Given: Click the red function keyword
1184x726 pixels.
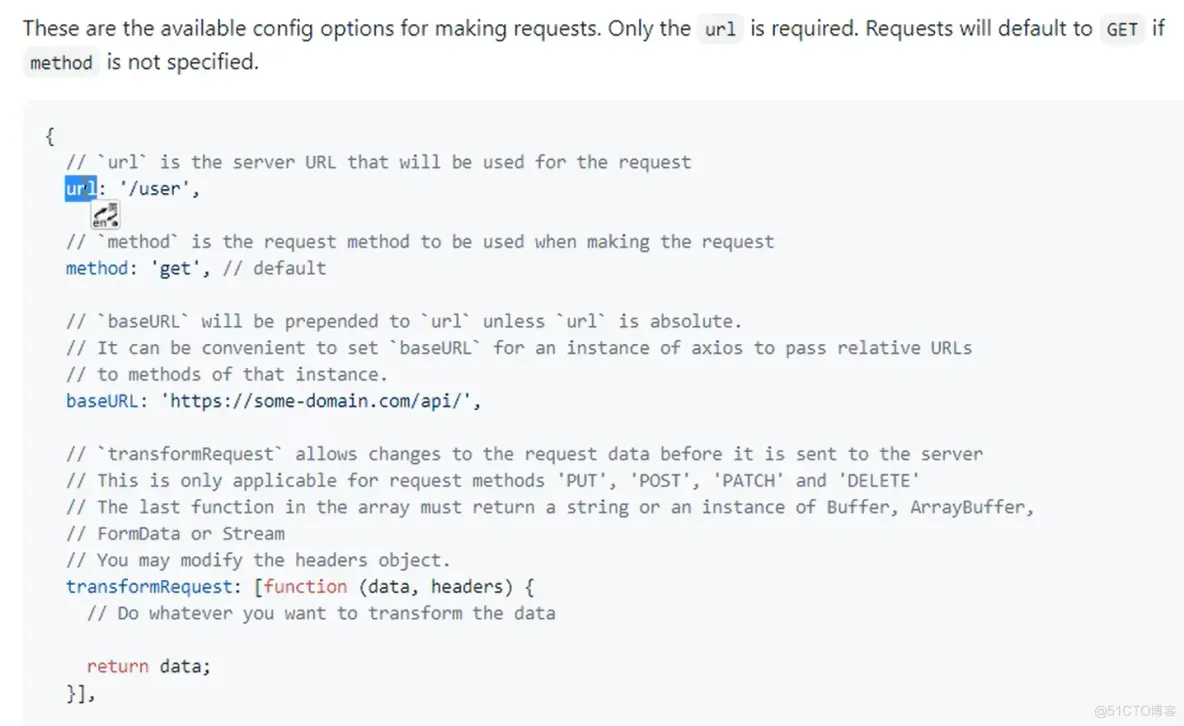Looking at the screenshot, I should coord(305,586).
